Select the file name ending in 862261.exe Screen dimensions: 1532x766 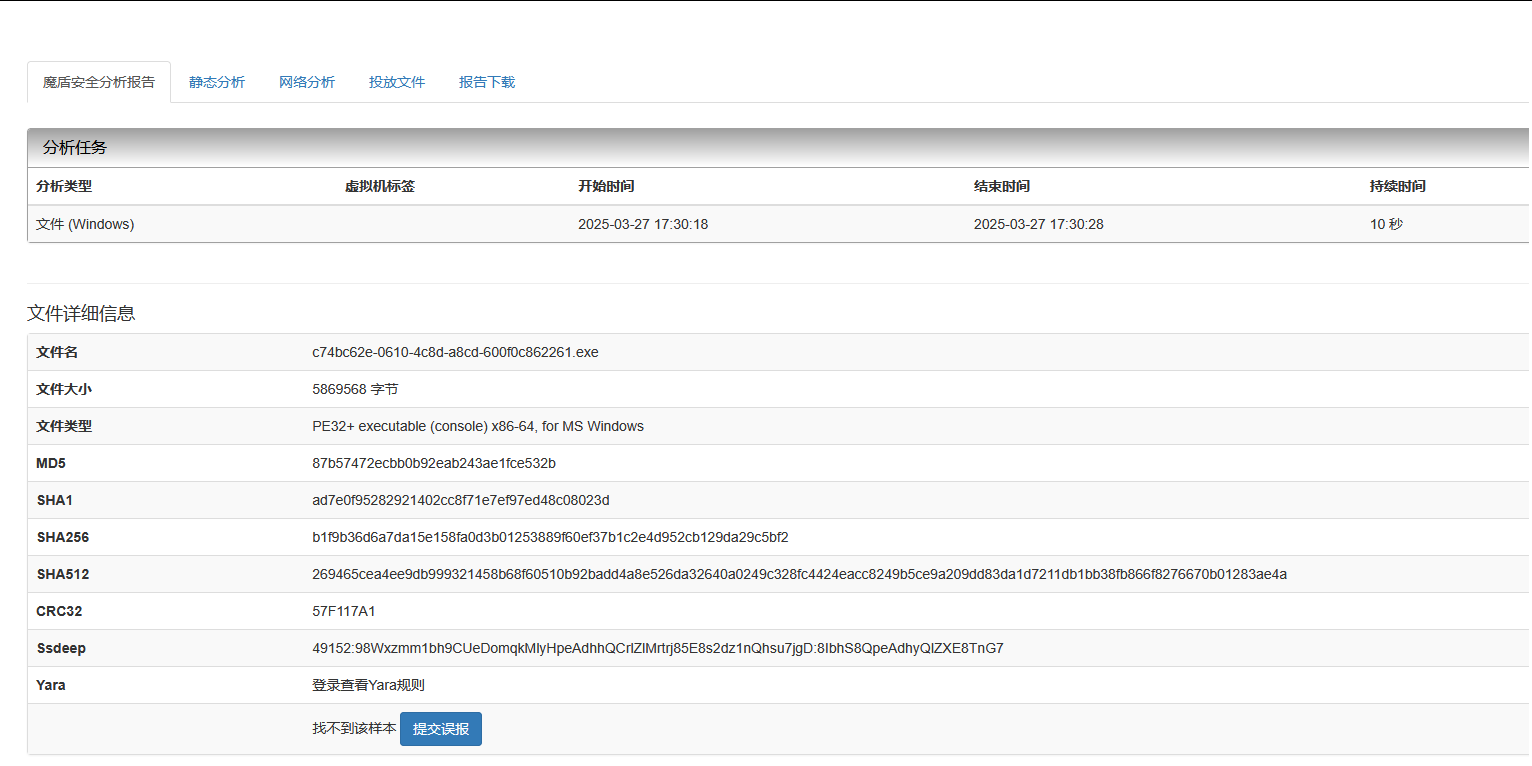pos(455,352)
